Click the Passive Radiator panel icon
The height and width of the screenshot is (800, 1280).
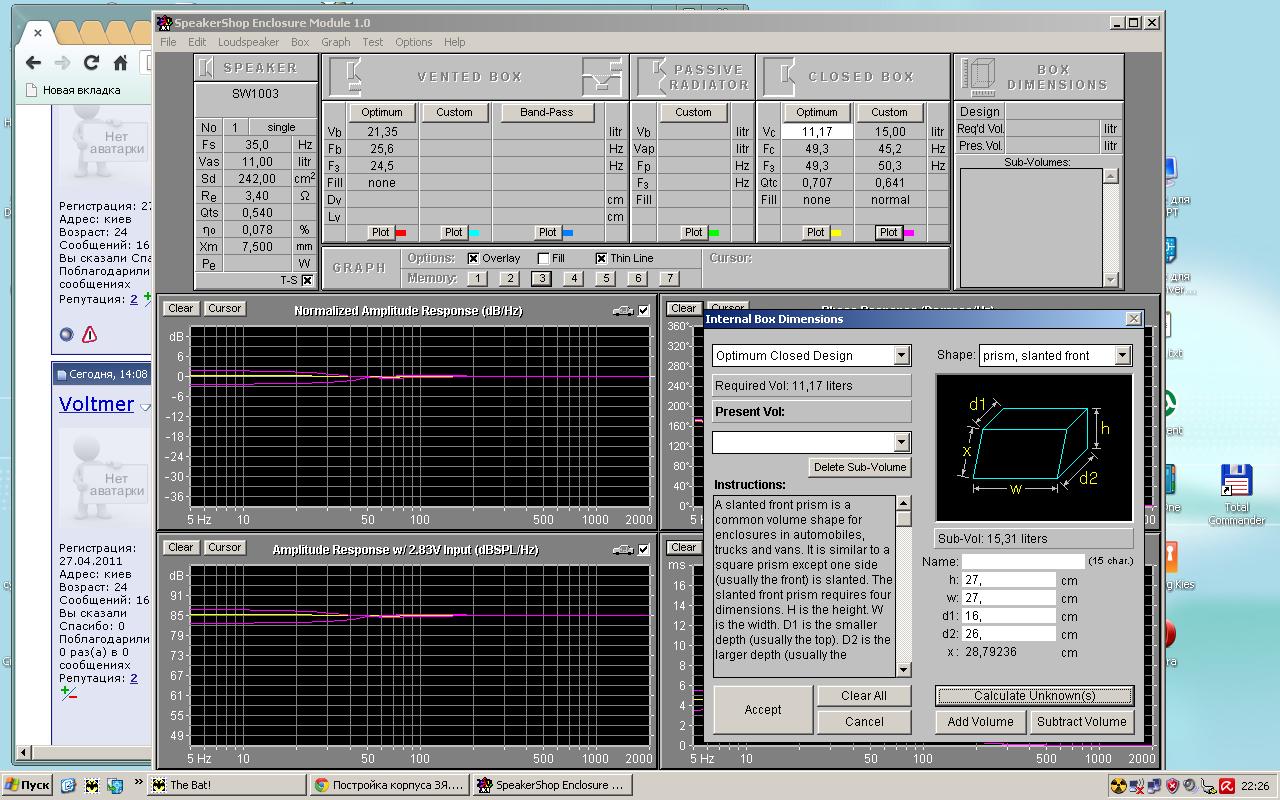pyautogui.click(x=652, y=76)
